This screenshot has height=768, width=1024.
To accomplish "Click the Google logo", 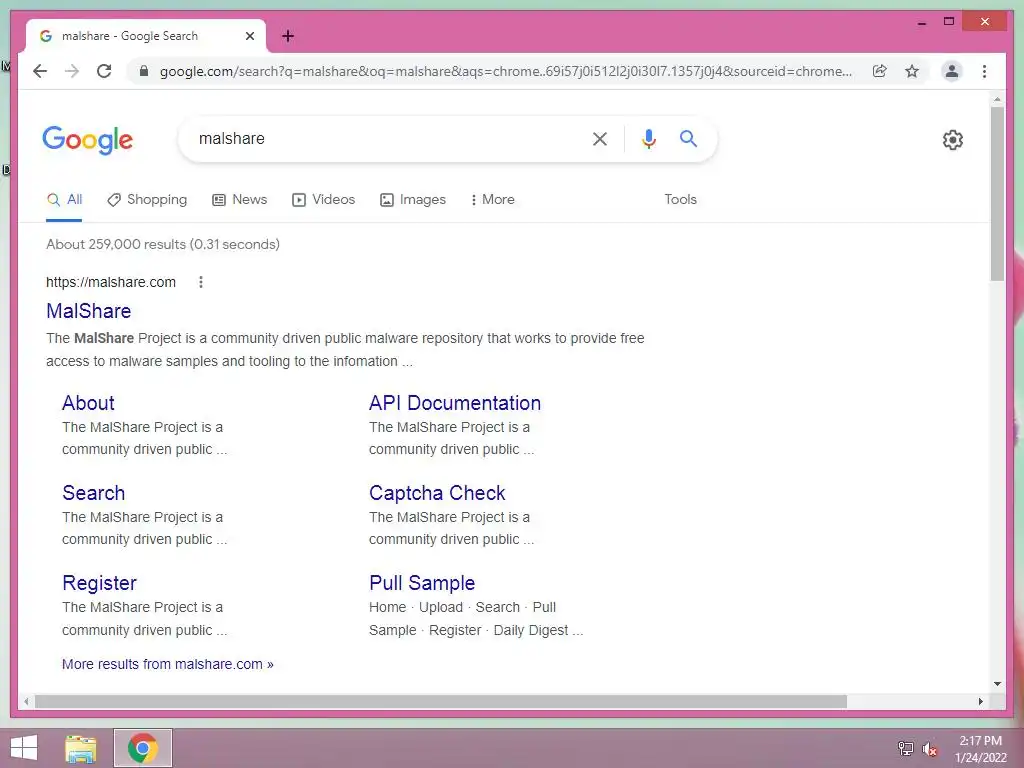I will [x=88, y=140].
